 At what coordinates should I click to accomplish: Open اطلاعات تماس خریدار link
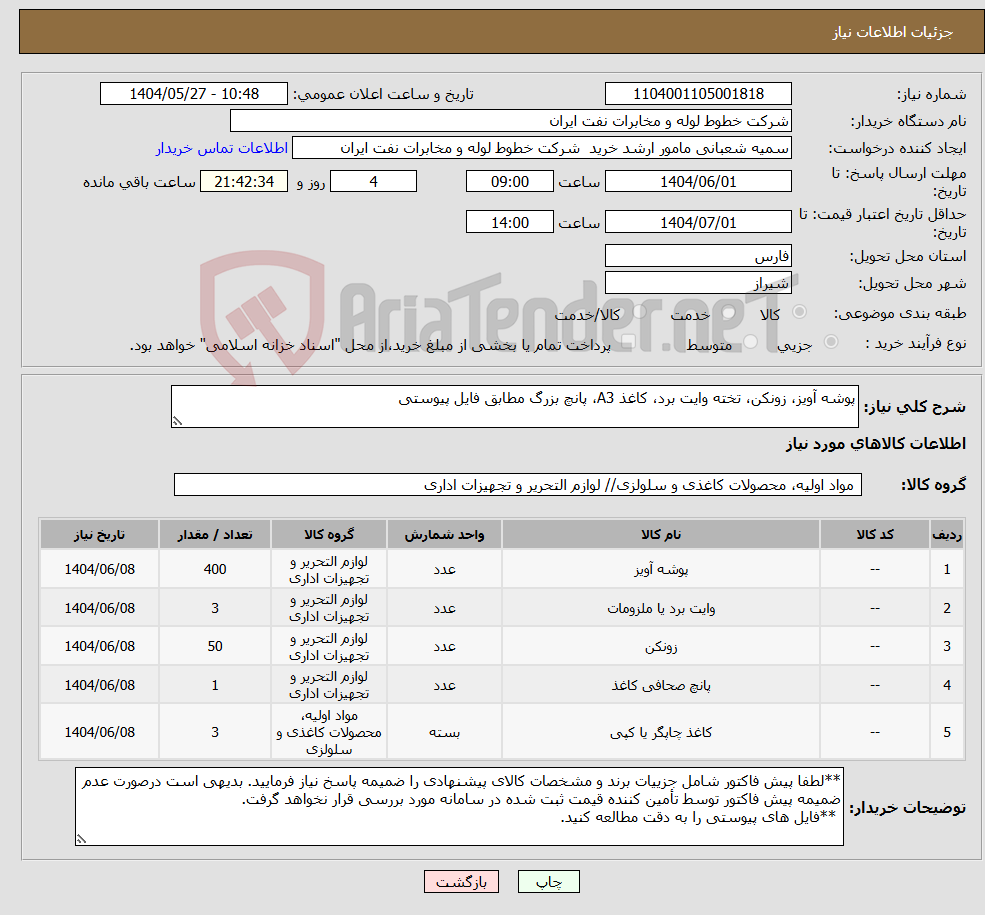pyautogui.click(x=222, y=148)
